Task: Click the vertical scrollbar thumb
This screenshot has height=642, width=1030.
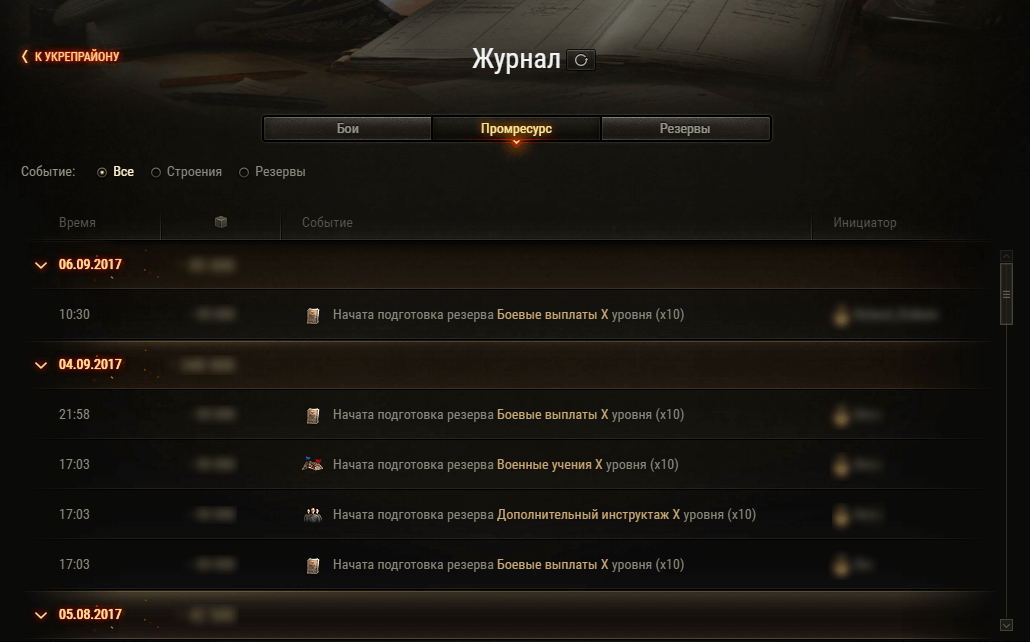Action: (1006, 294)
